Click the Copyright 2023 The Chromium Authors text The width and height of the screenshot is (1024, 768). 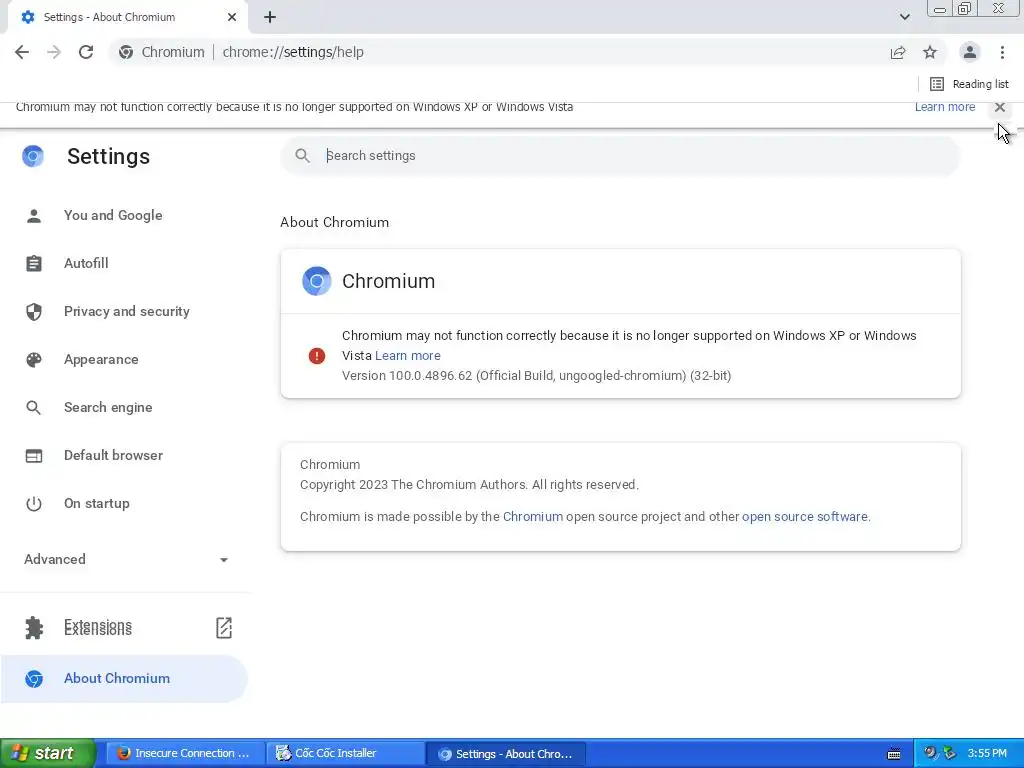click(469, 485)
